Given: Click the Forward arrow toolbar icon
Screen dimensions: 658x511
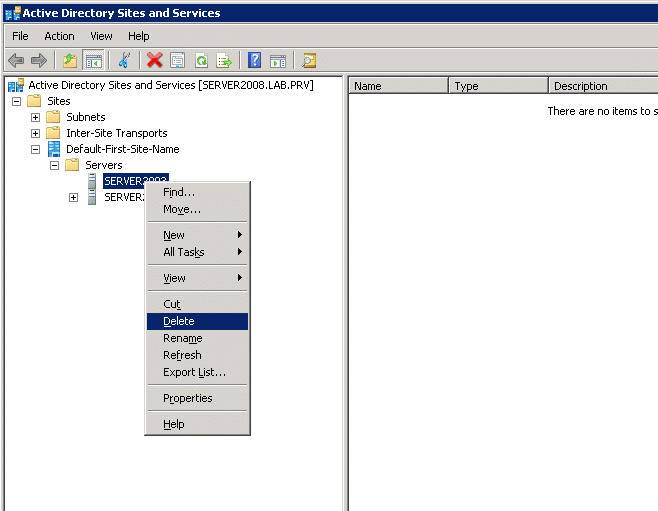Looking at the screenshot, I should [x=39, y=60].
